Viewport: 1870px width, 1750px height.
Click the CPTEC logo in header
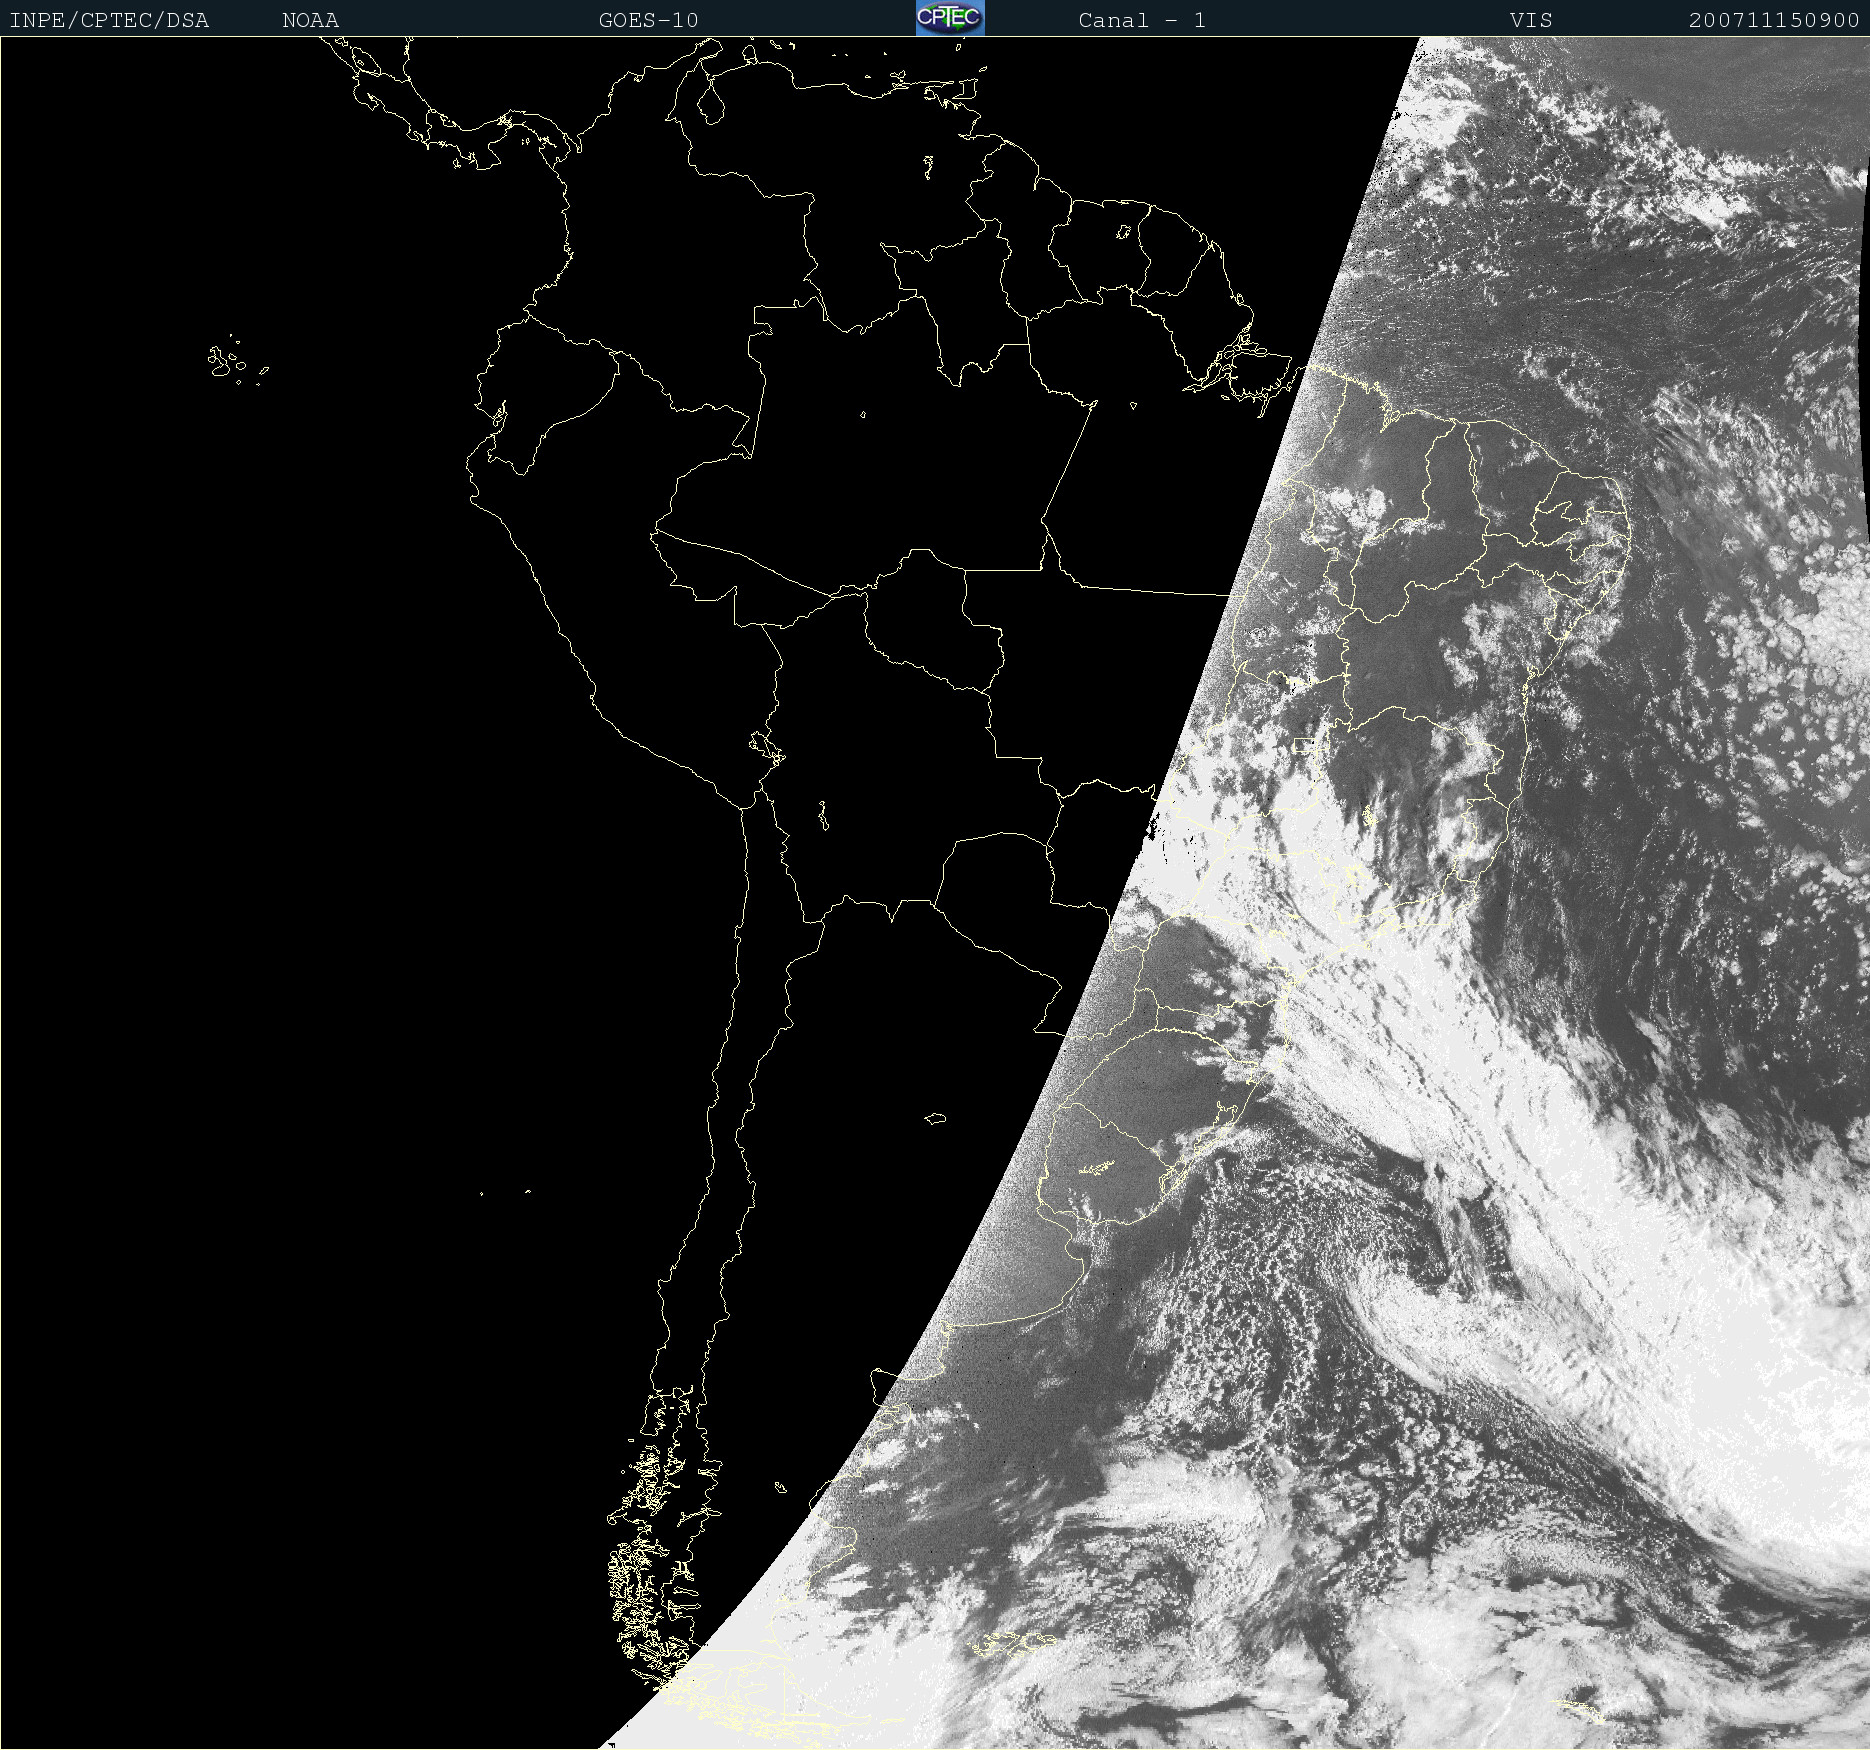click(950, 18)
